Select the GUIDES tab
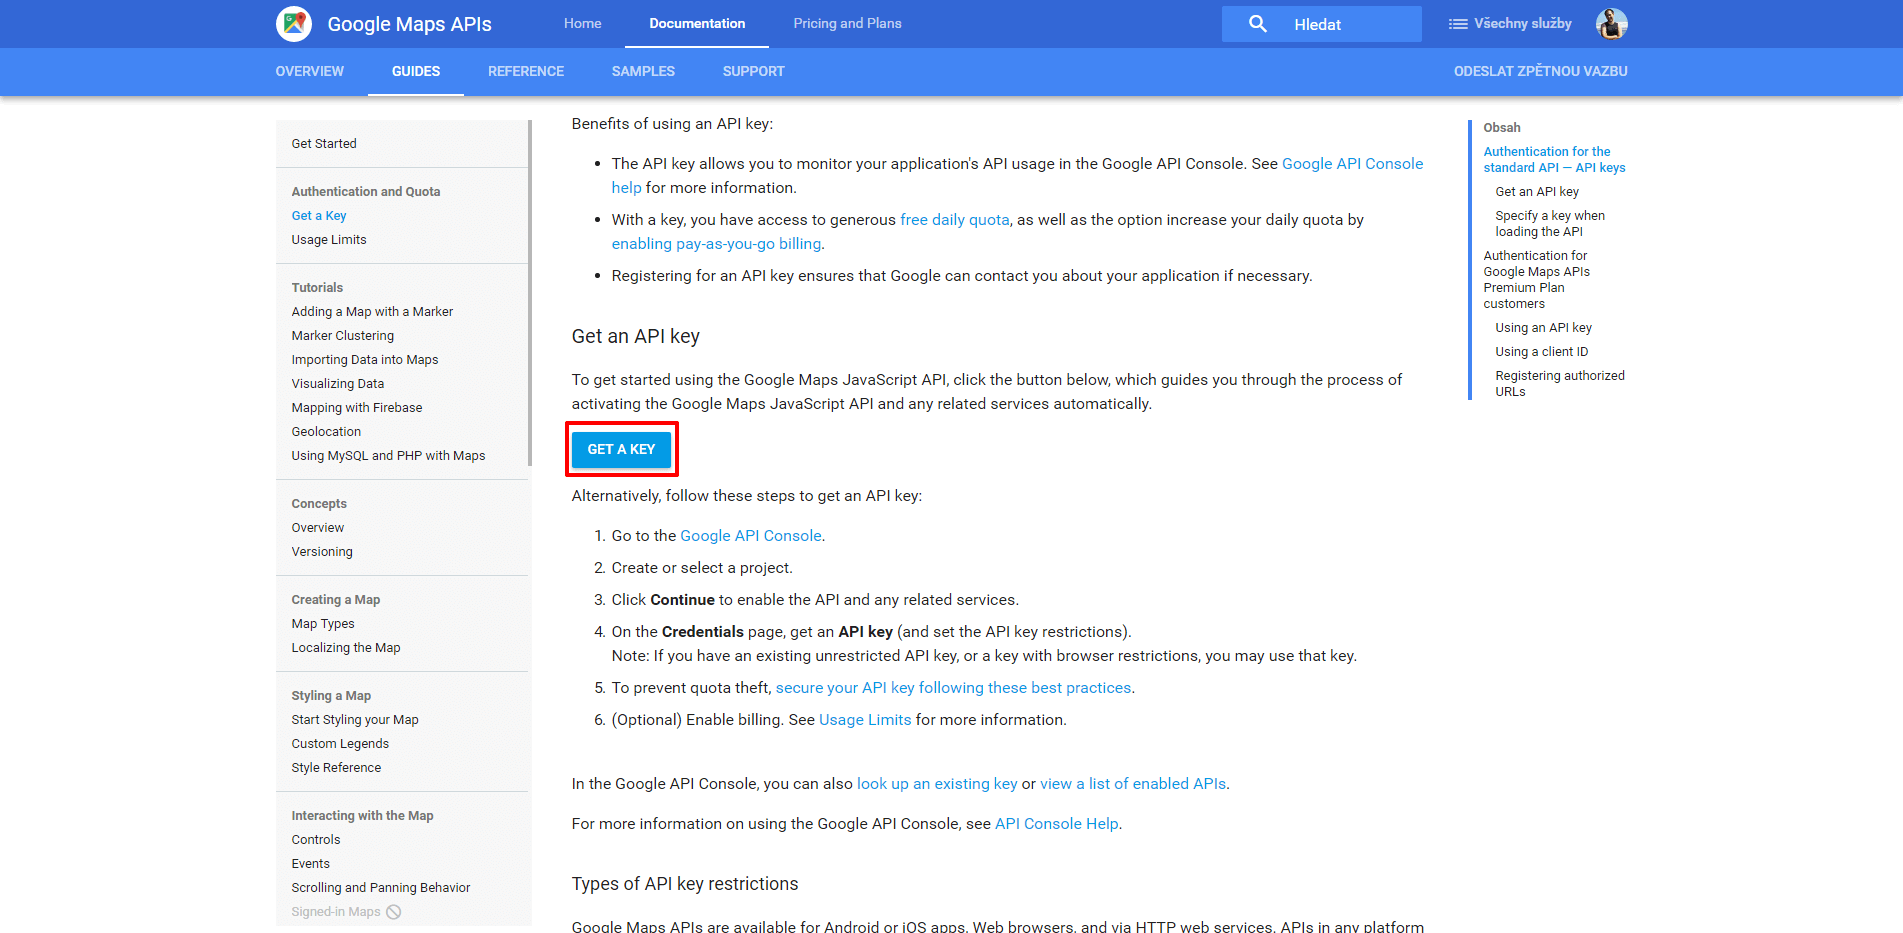 [x=416, y=71]
